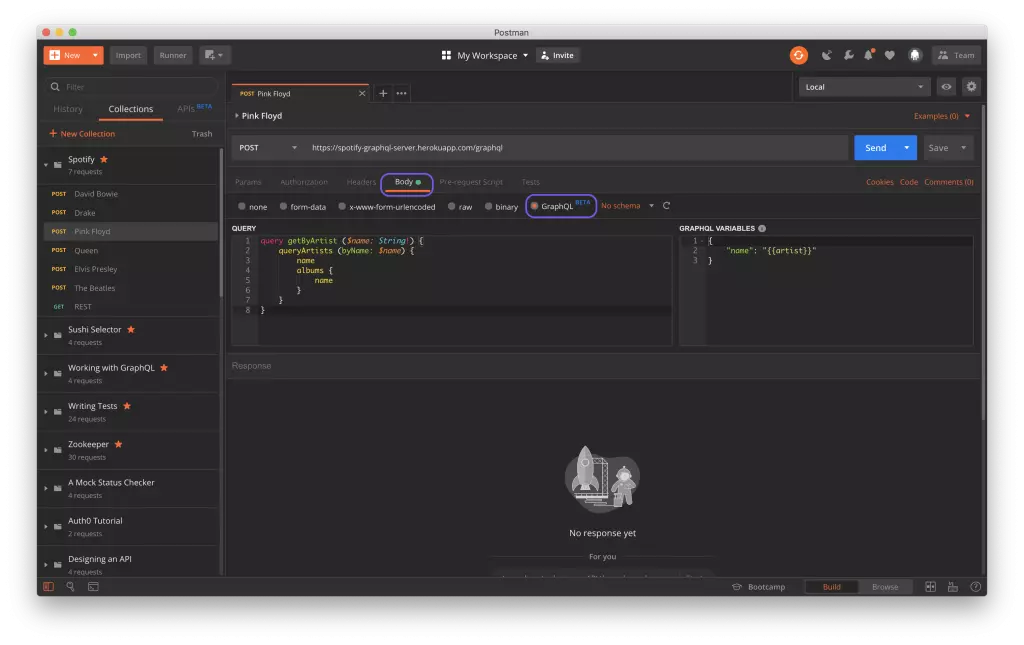Collapse the Spotify collection
1024x645 pixels.
46,165
